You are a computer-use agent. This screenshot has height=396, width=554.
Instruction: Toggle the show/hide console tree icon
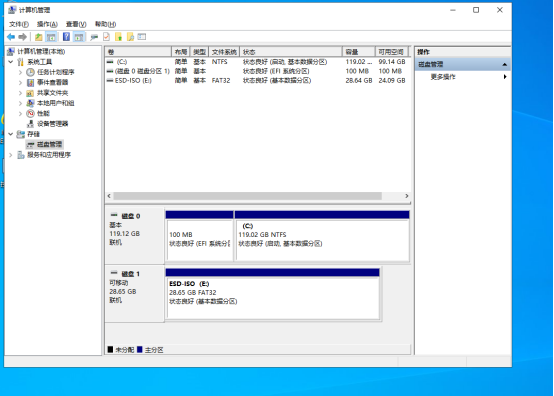point(51,37)
